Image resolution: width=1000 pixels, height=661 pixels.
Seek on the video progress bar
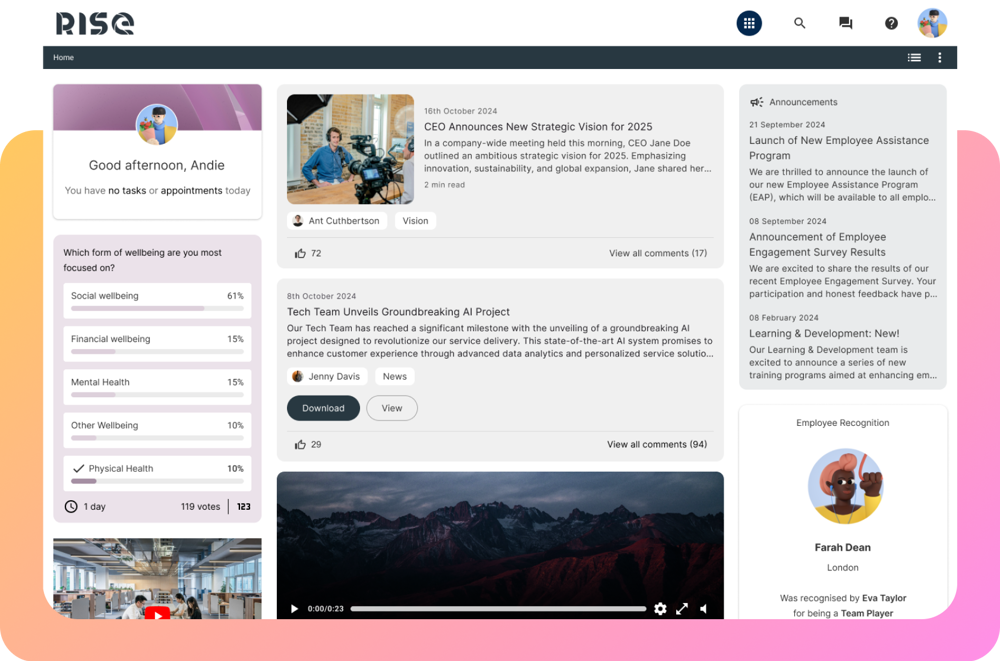(x=498, y=609)
